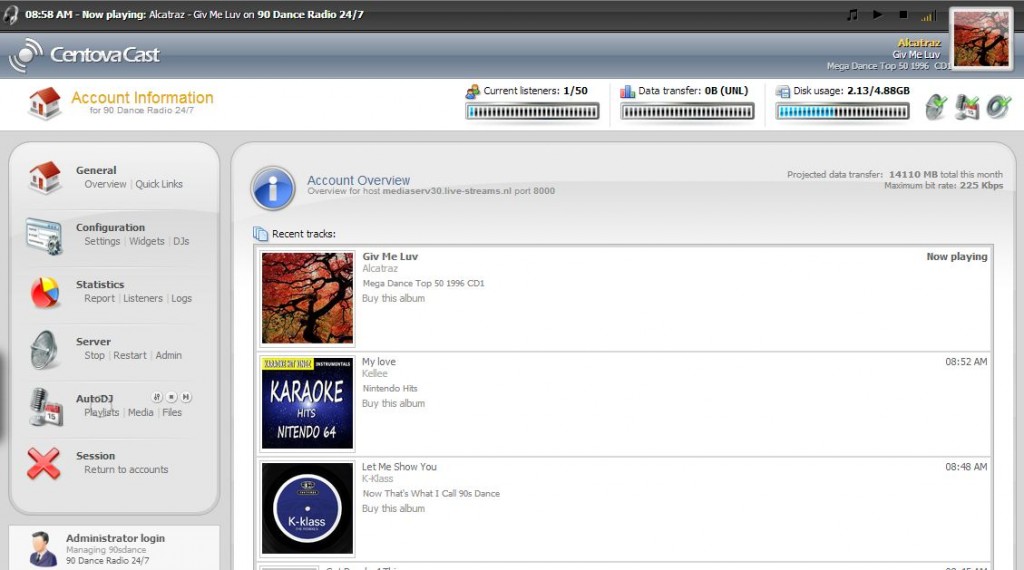Image resolution: width=1024 pixels, height=570 pixels.
Task: Open the Giv Me Luv album cover
Action: (x=307, y=298)
